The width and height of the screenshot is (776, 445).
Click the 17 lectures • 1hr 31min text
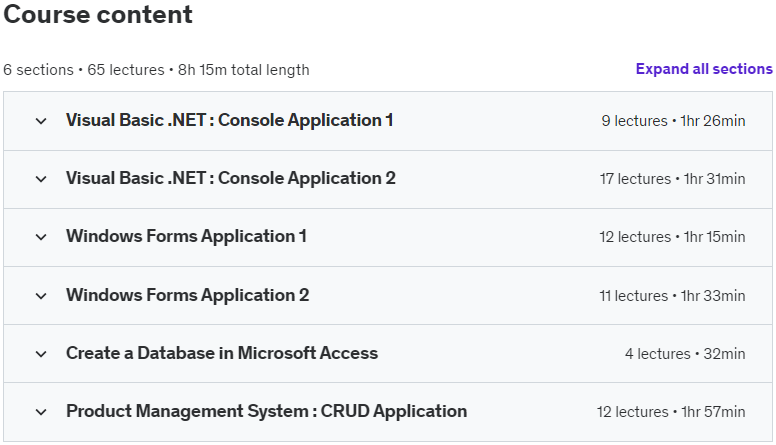coord(673,179)
